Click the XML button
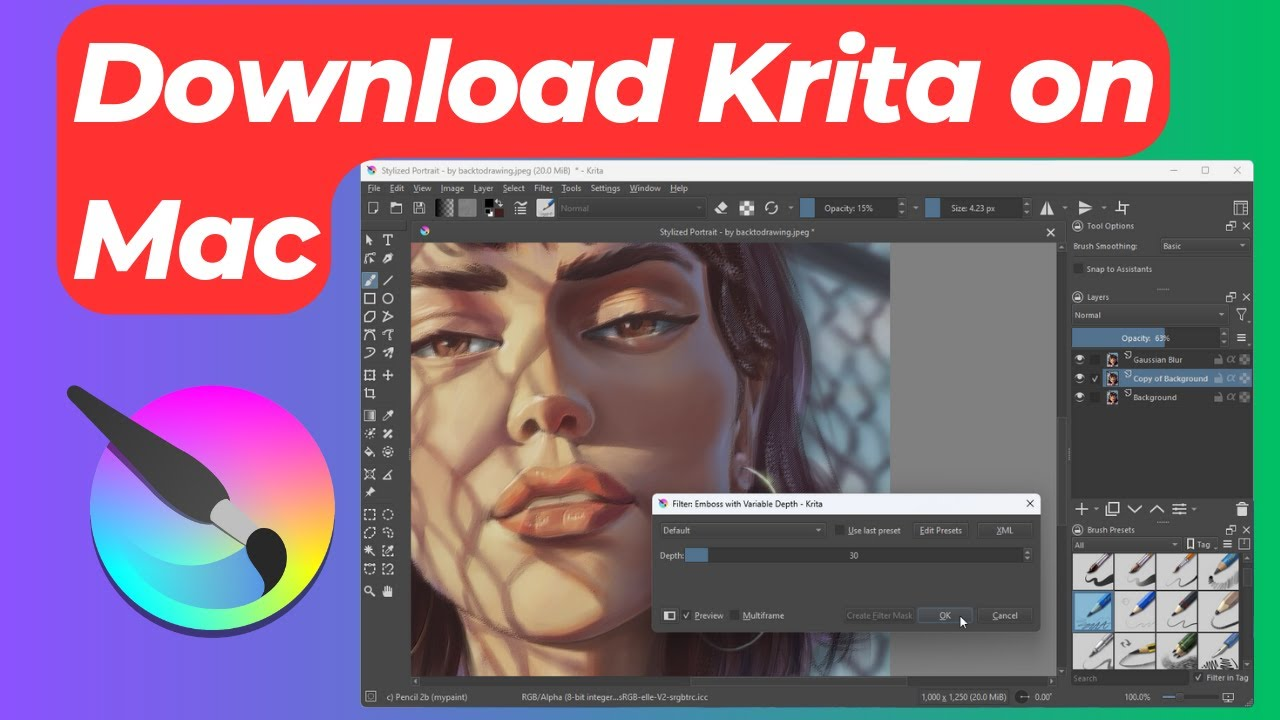 1005,531
